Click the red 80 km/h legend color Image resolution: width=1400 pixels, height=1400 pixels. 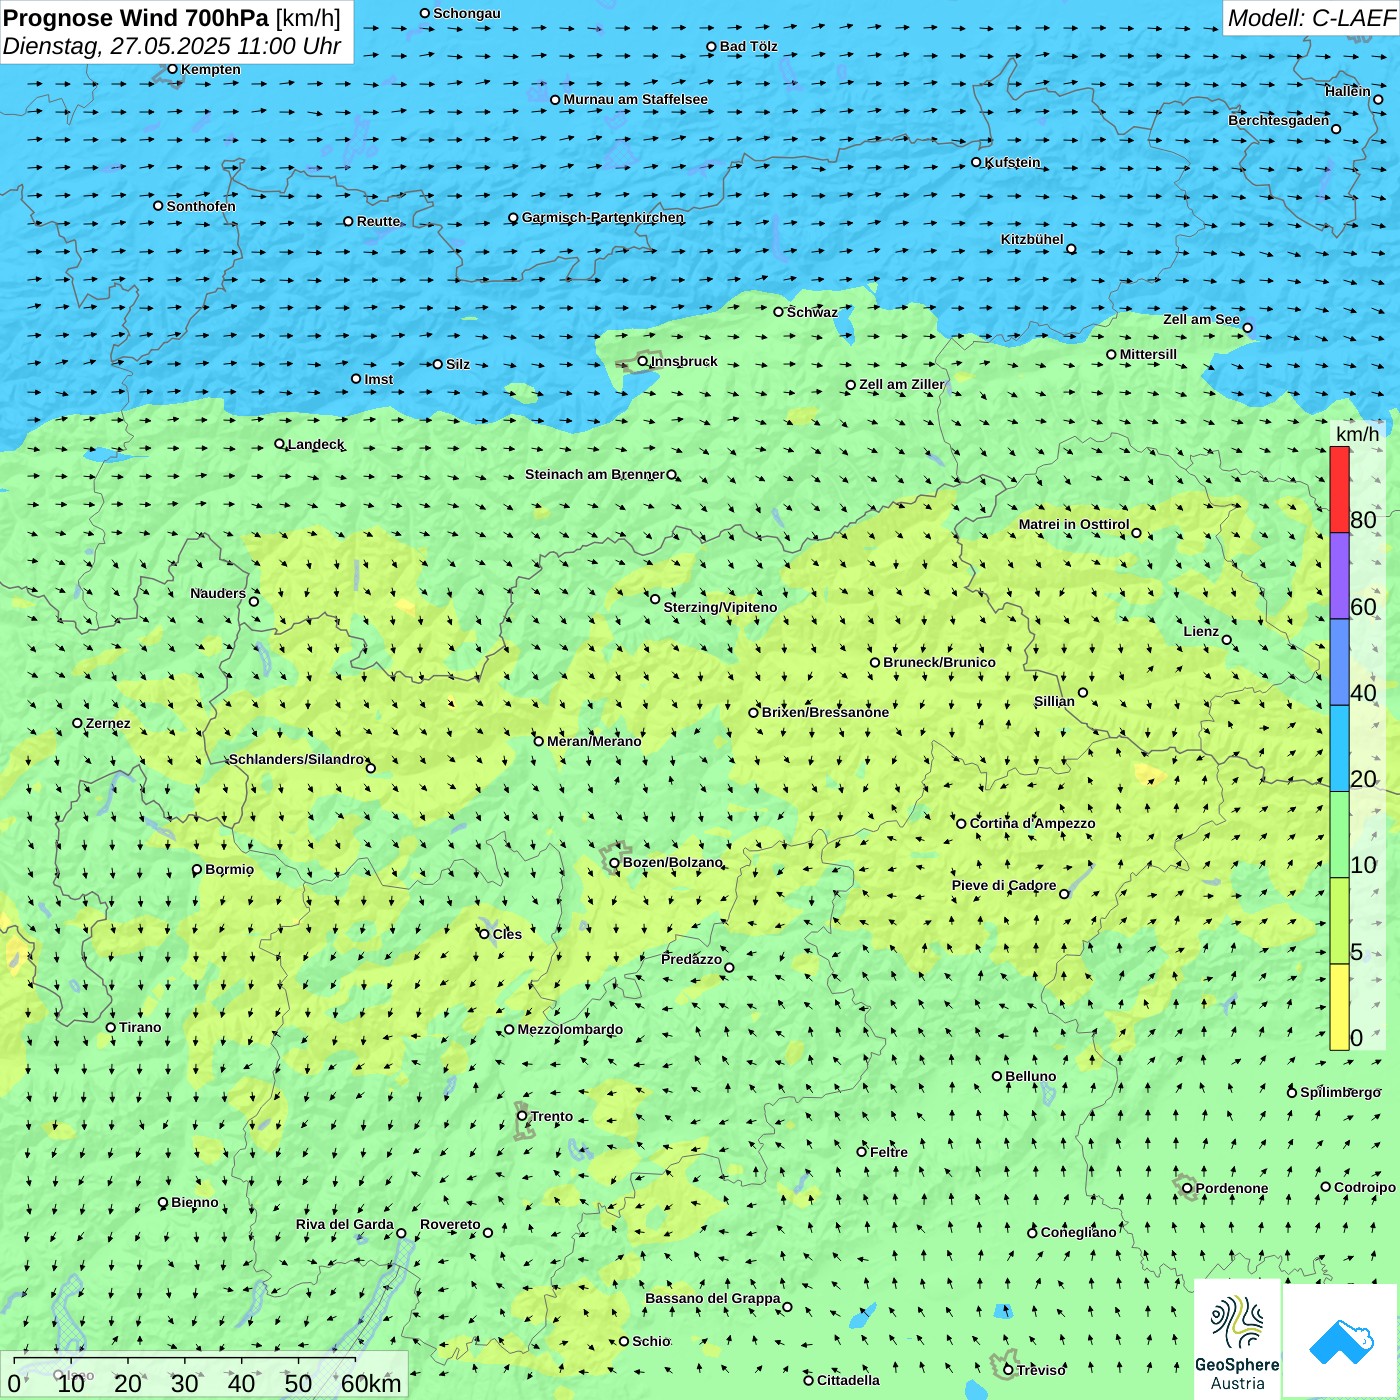tap(1339, 489)
